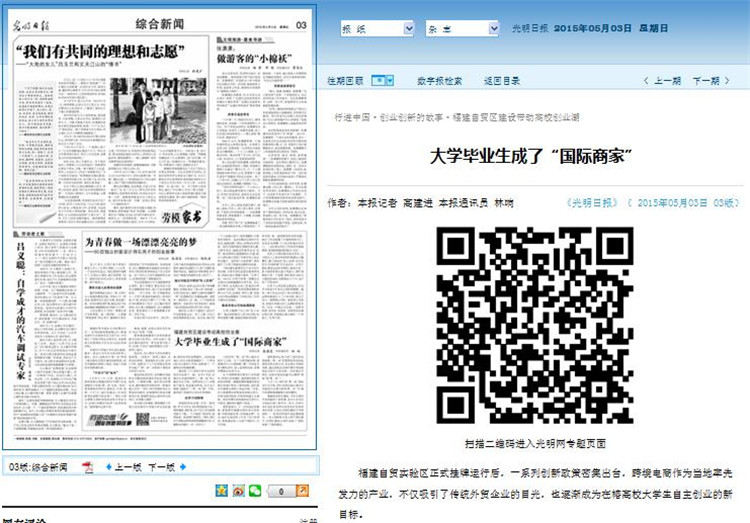Click the author line 本报记者 高建进
This screenshot has height=523, width=750.
coord(395,203)
